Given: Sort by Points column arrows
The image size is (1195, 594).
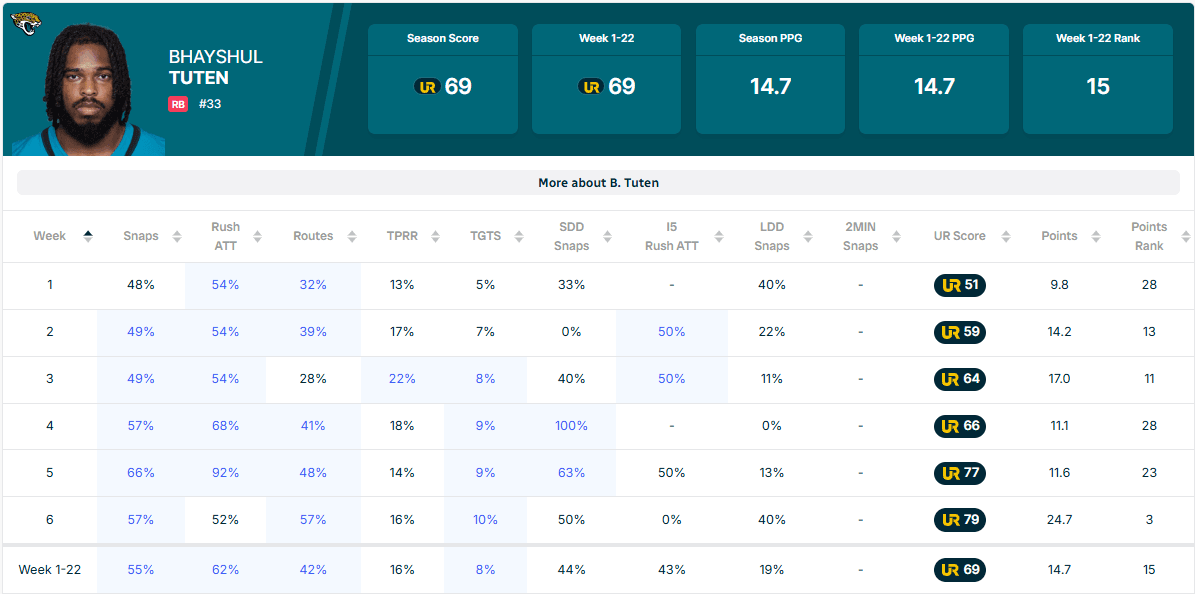Looking at the screenshot, I should (x=1095, y=236).
